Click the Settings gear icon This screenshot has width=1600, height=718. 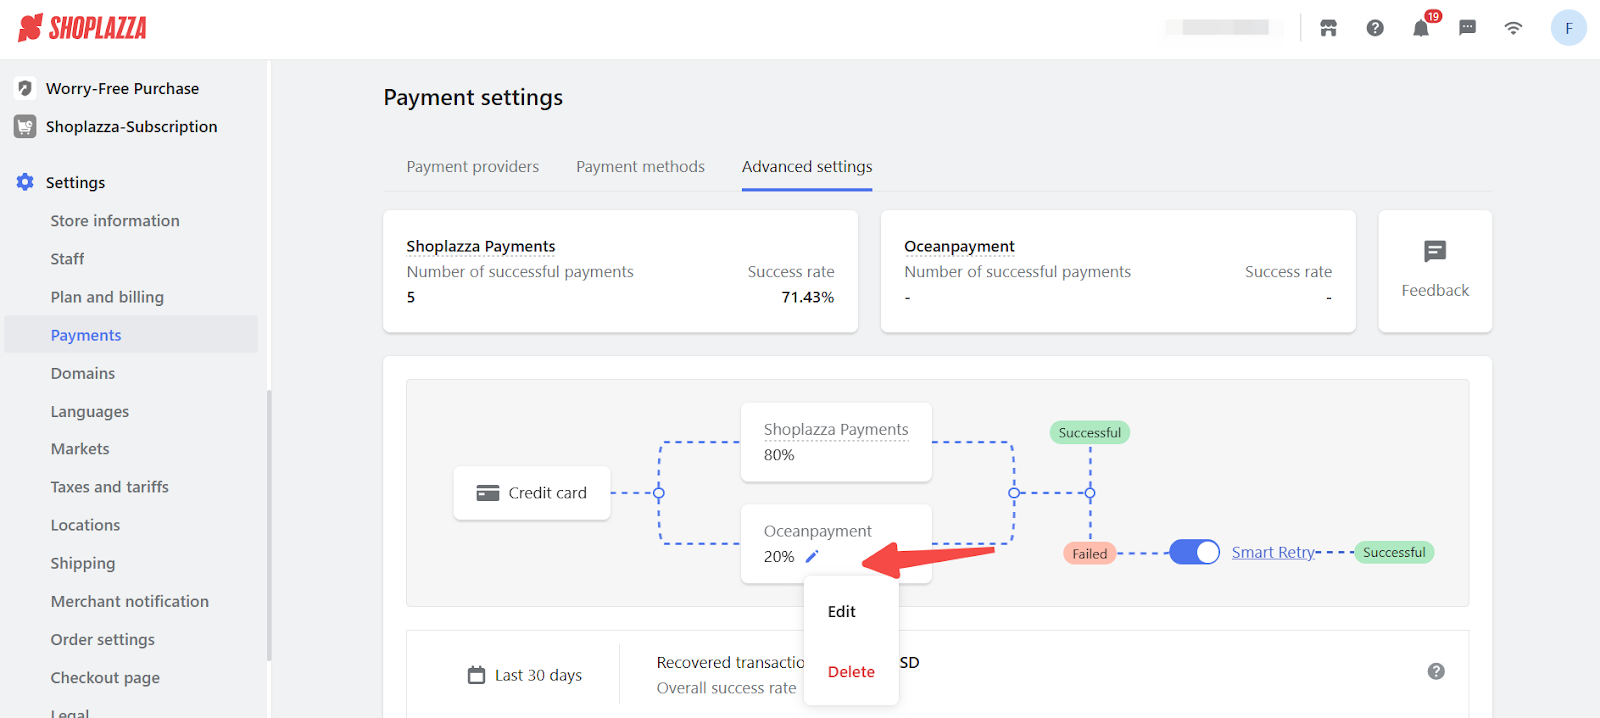click(25, 182)
